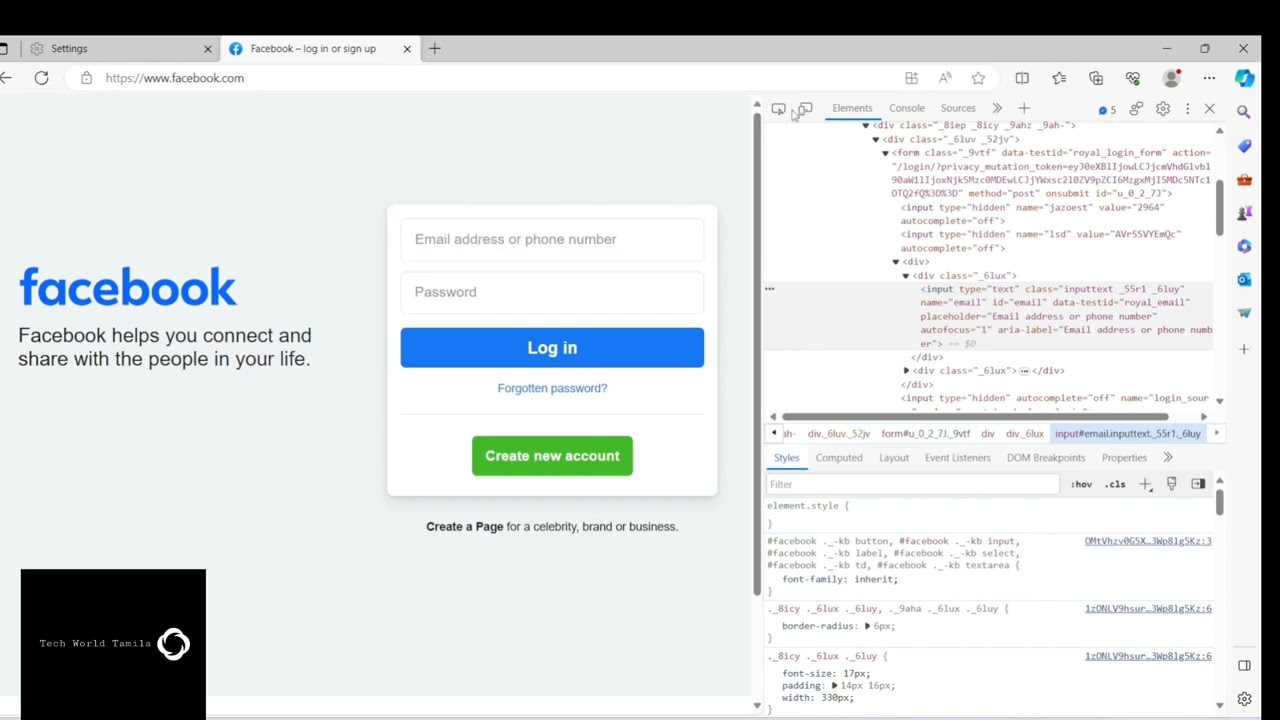Switch to the Console tab
1280x720 pixels.
tap(907, 108)
